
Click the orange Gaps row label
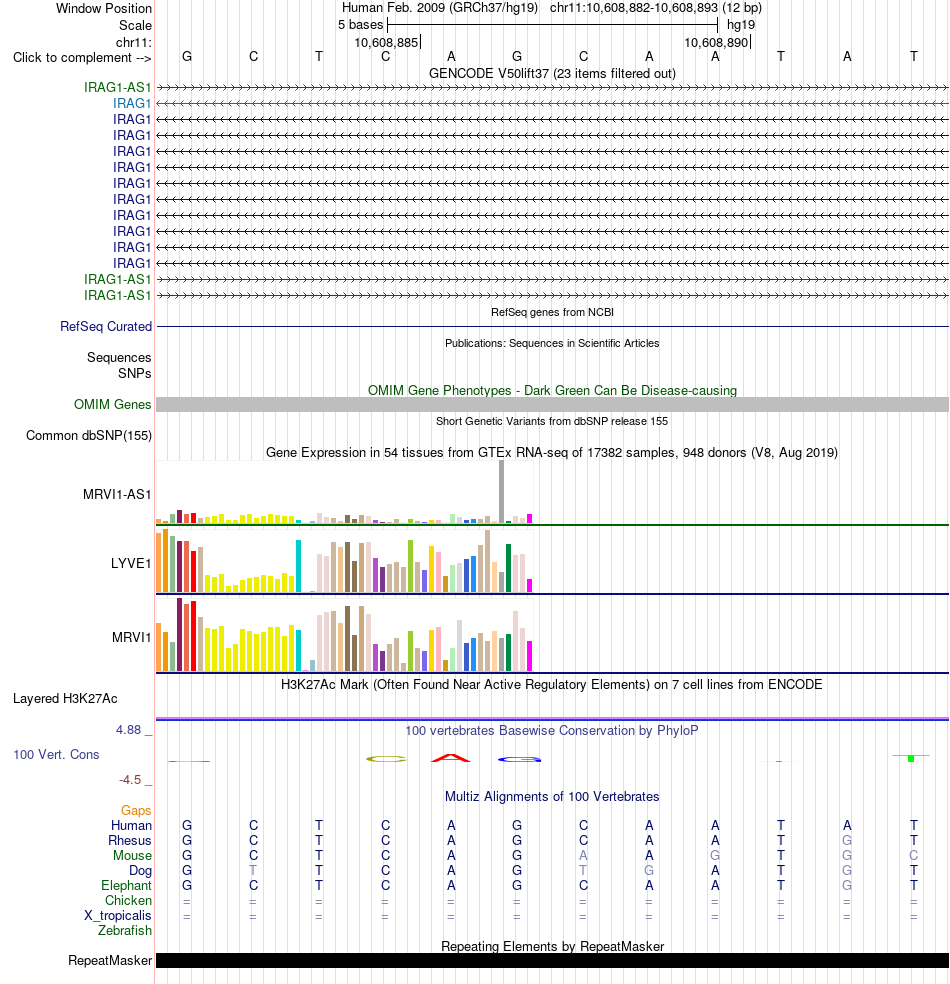136,811
